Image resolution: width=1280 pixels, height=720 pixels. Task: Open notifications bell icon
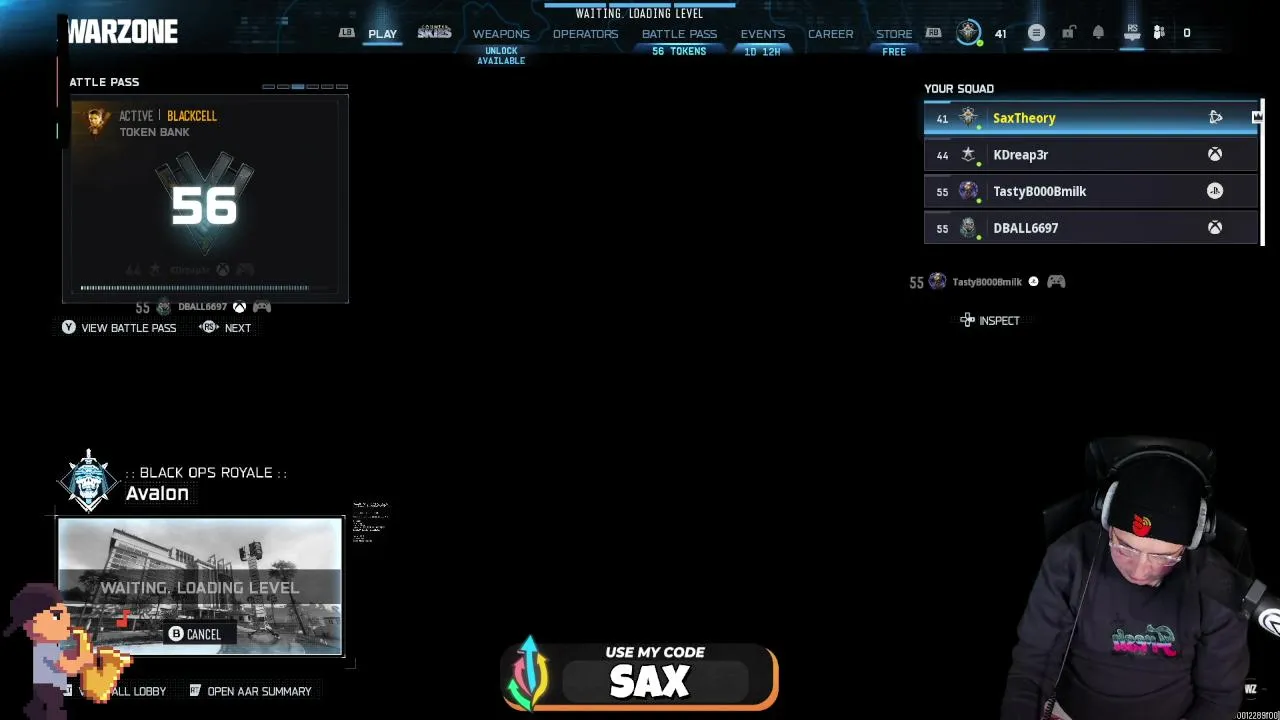tap(1098, 33)
